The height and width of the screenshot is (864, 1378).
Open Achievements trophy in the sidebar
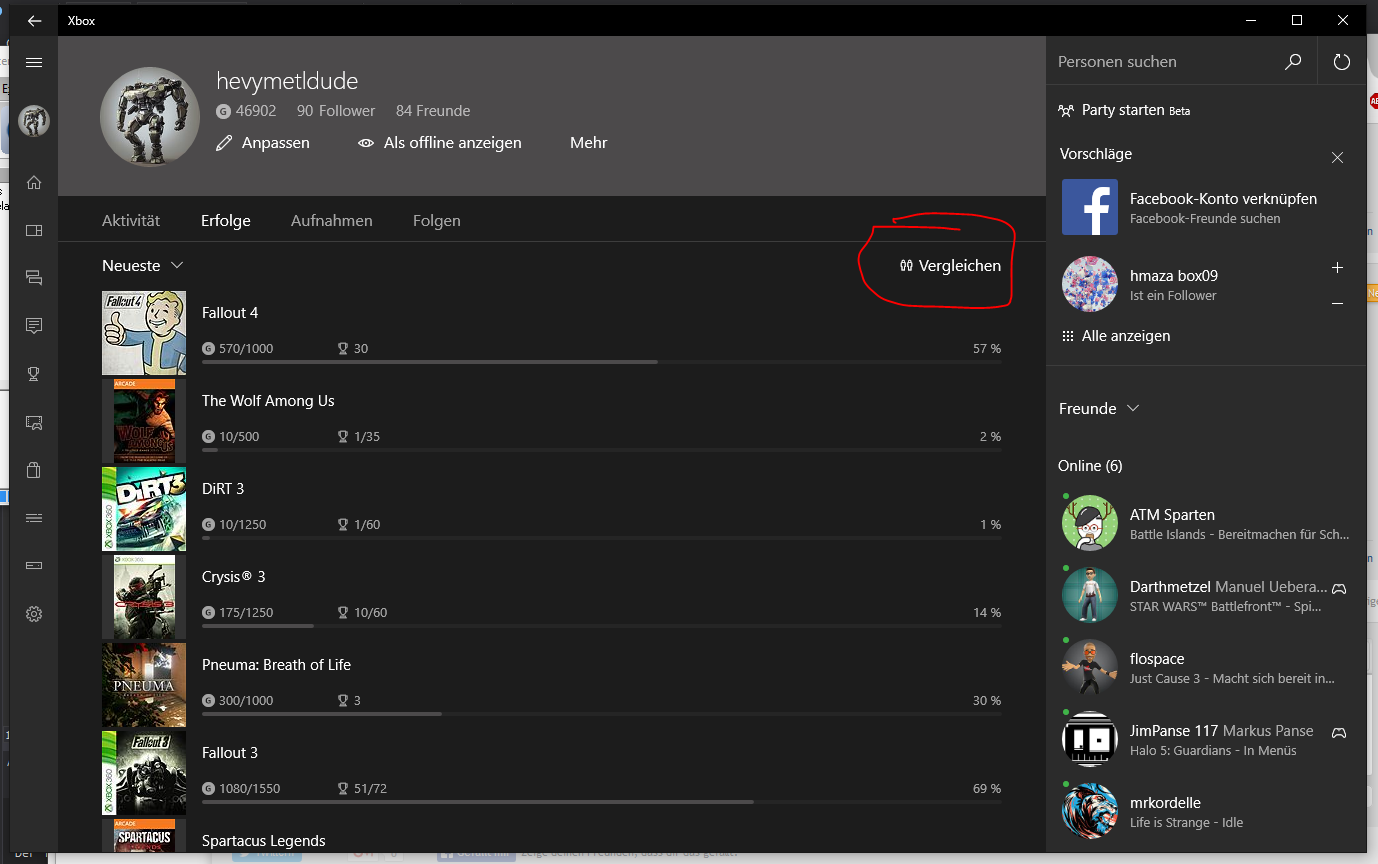[x=34, y=374]
